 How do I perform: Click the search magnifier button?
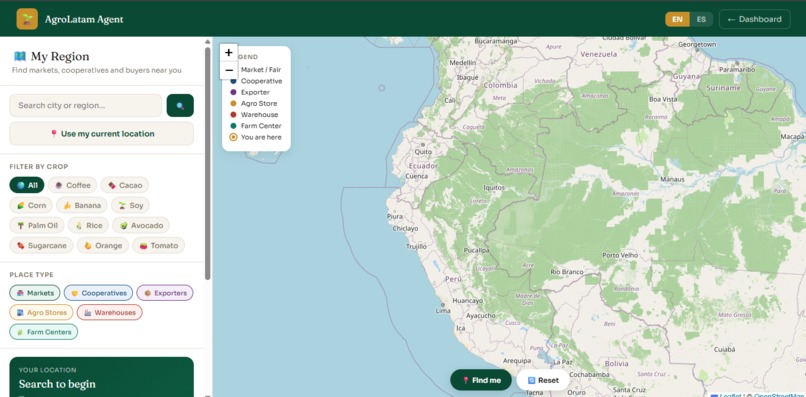coord(180,105)
